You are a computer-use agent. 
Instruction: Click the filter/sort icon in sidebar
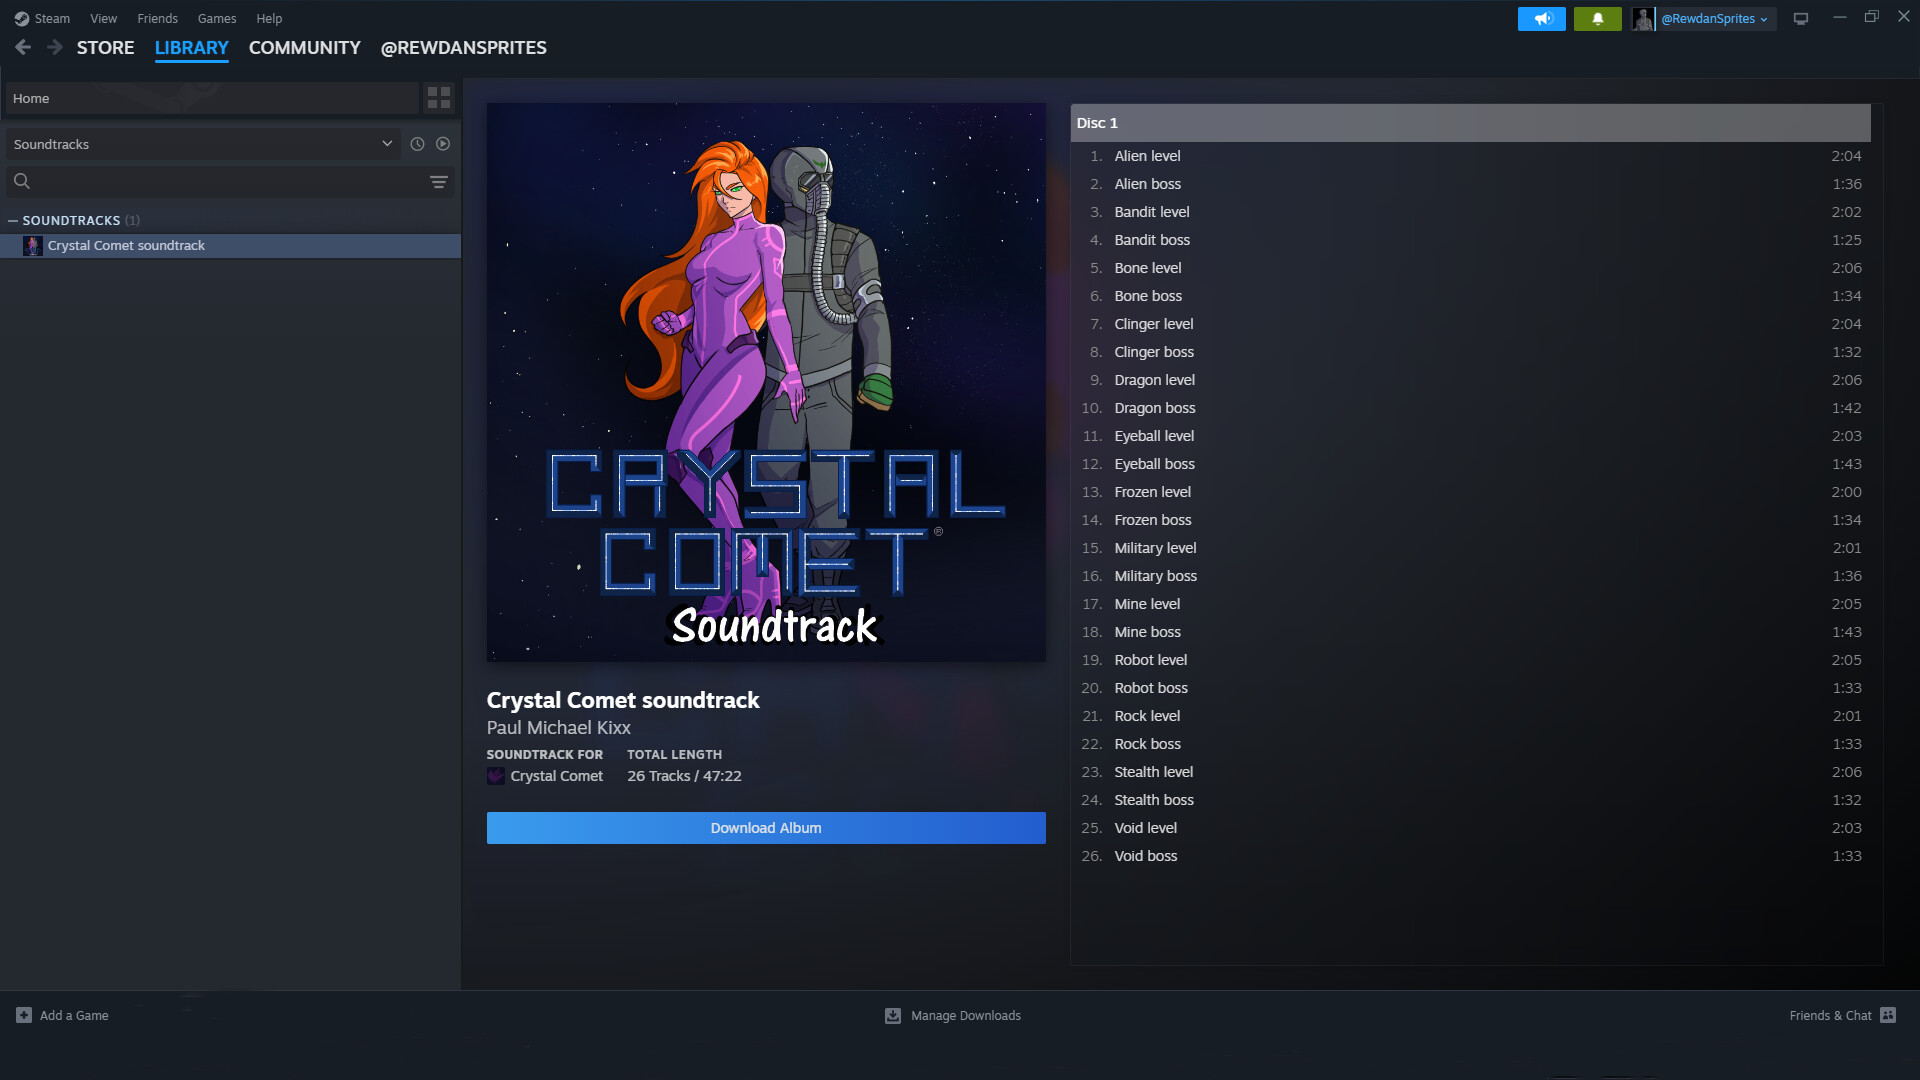point(439,182)
